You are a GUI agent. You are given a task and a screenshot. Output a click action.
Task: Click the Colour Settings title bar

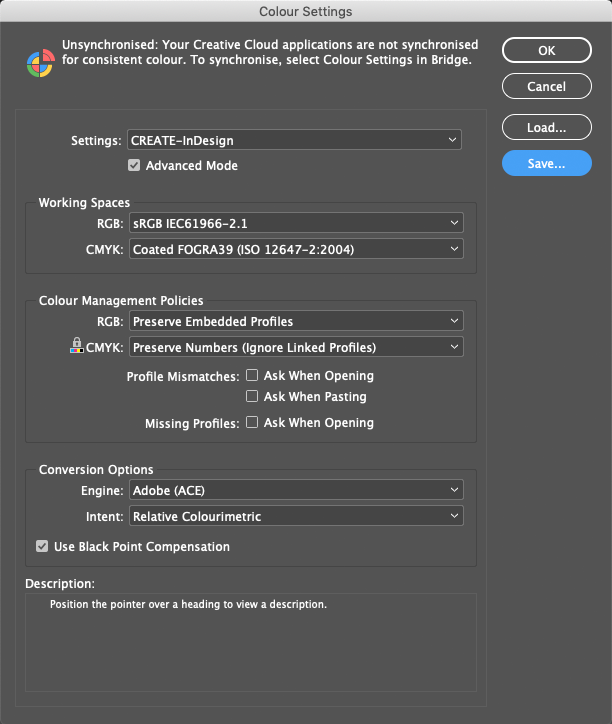coord(306,11)
